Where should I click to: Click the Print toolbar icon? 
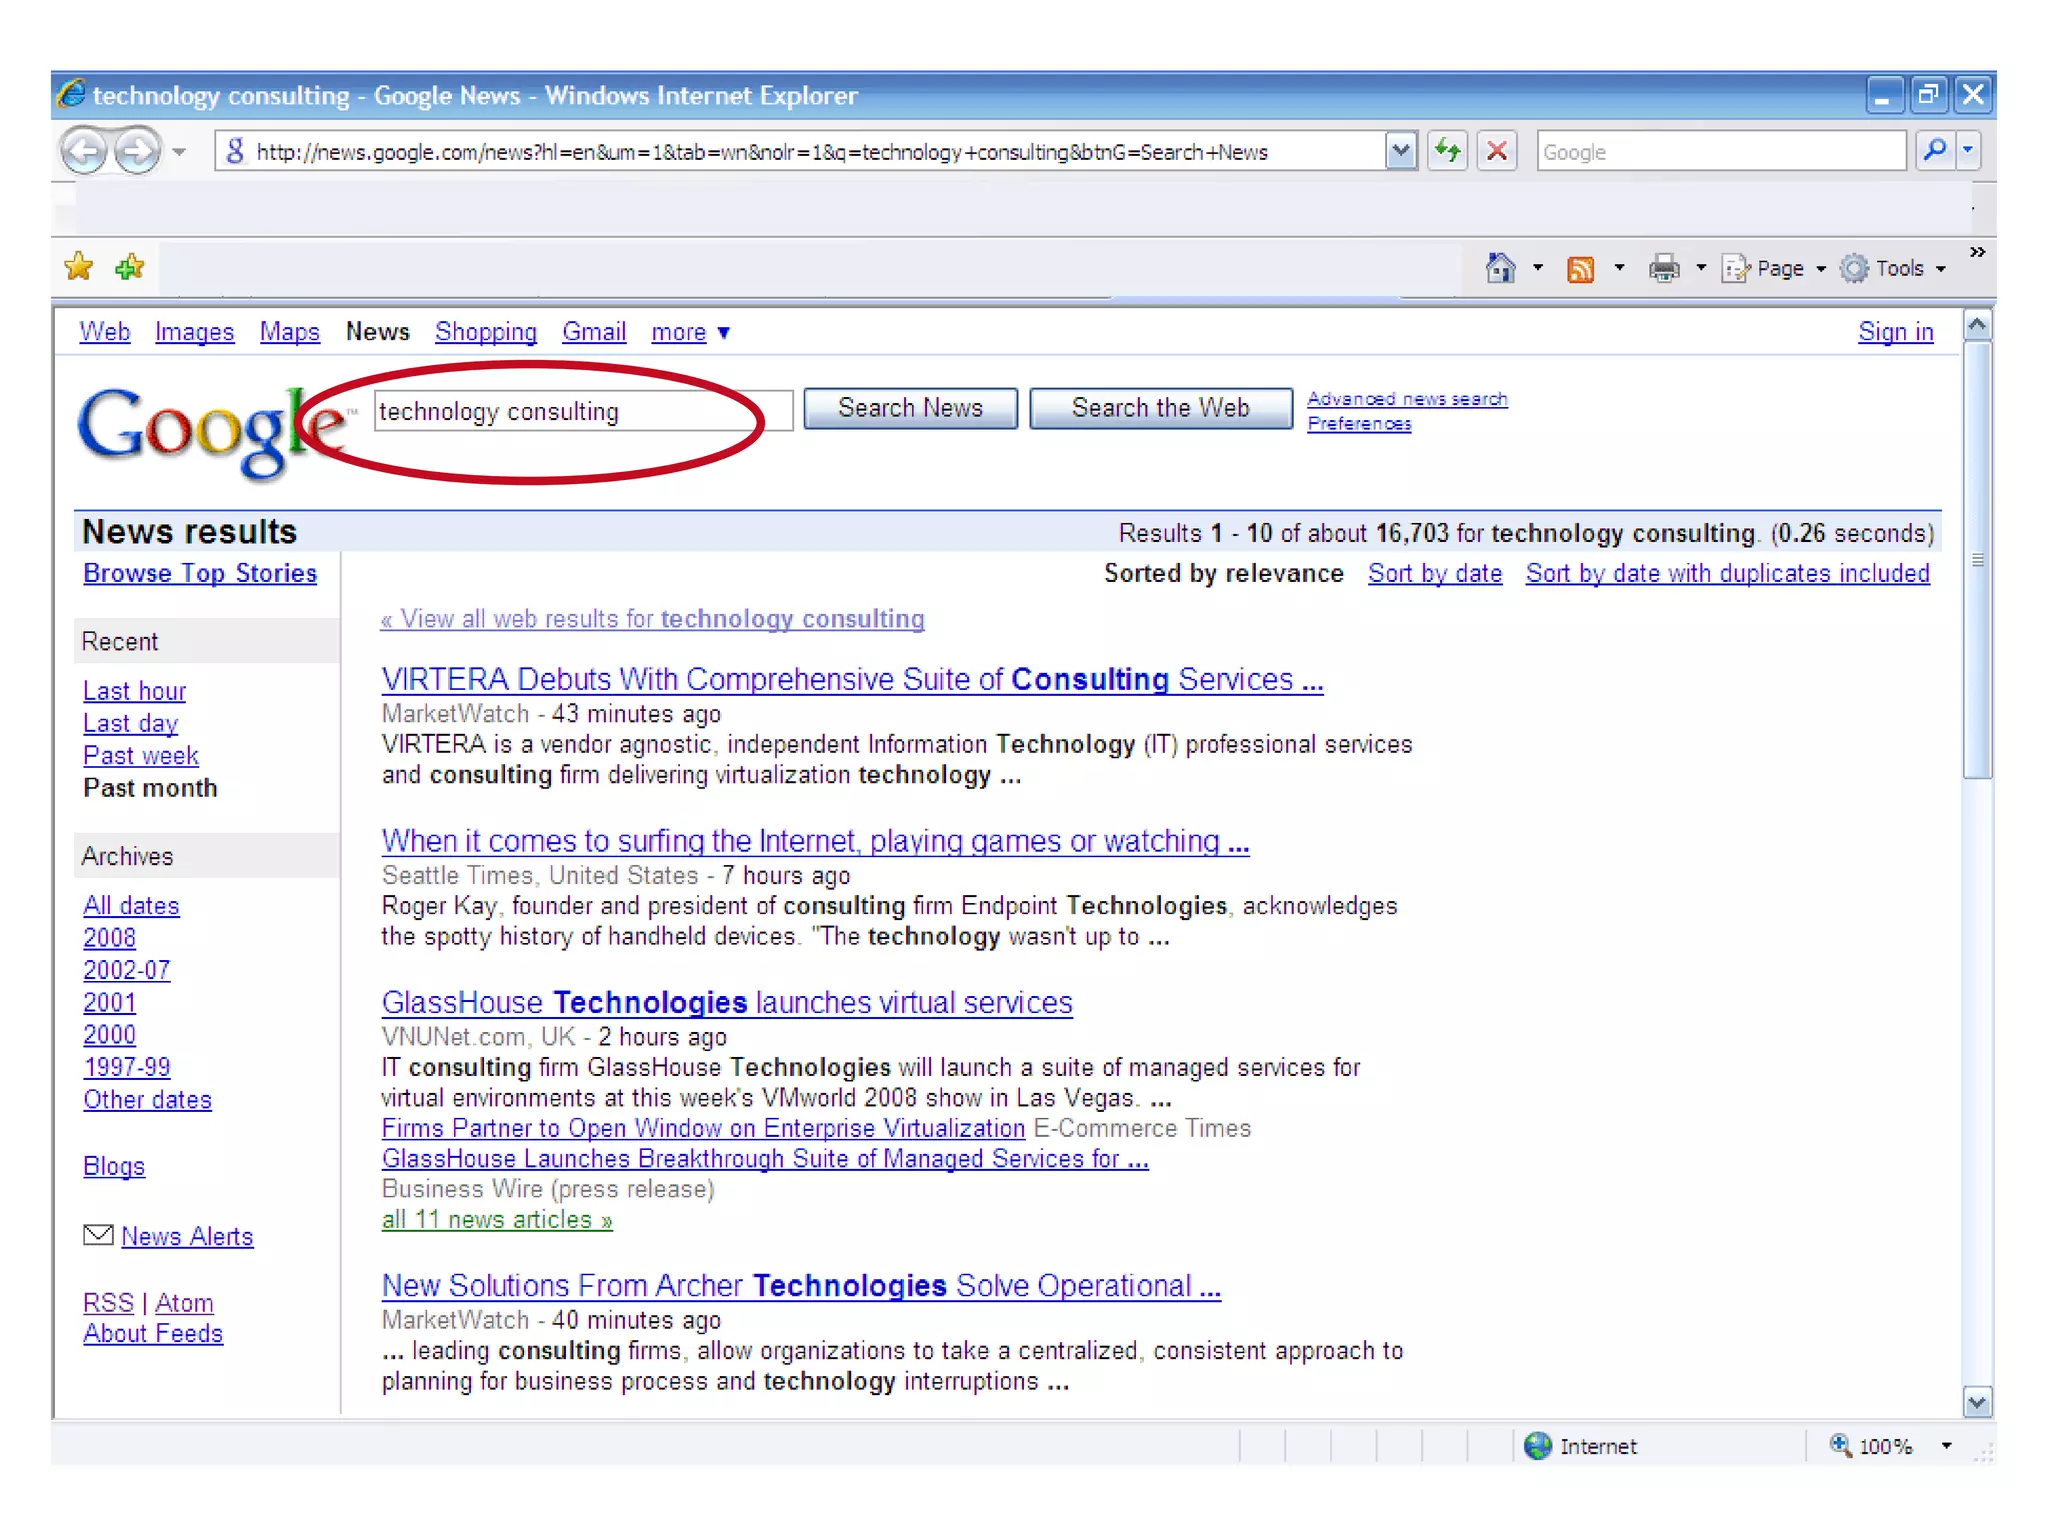[1664, 268]
